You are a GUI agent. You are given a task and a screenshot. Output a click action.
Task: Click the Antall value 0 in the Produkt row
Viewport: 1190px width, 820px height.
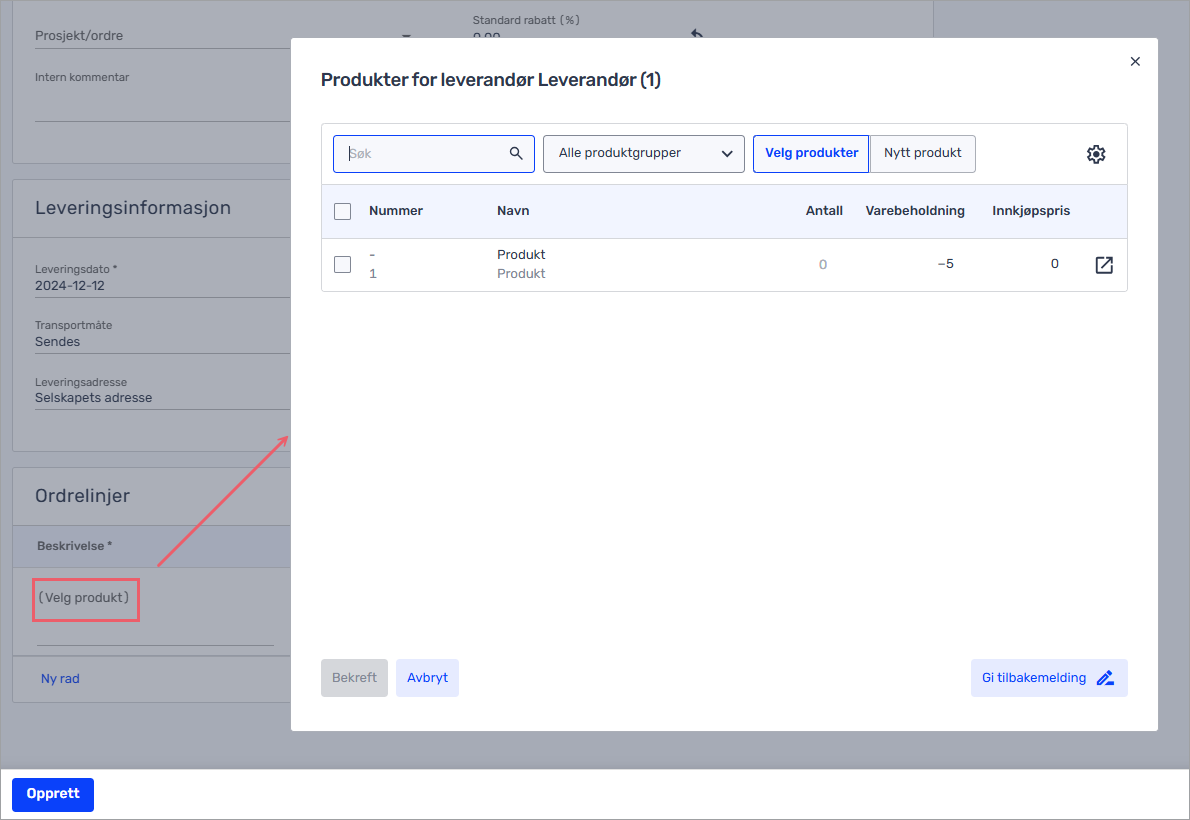[823, 265]
